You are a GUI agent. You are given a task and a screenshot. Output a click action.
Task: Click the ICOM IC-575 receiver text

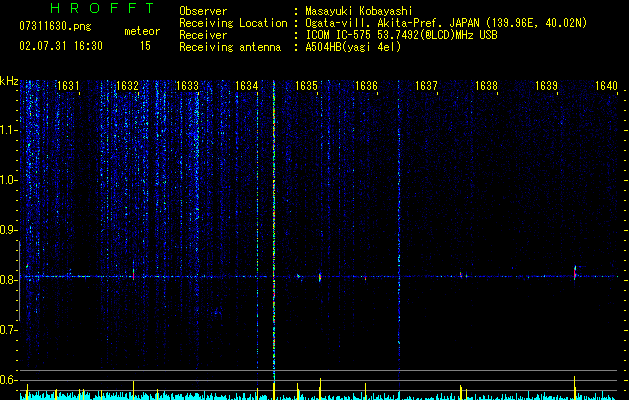coord(401,35)
